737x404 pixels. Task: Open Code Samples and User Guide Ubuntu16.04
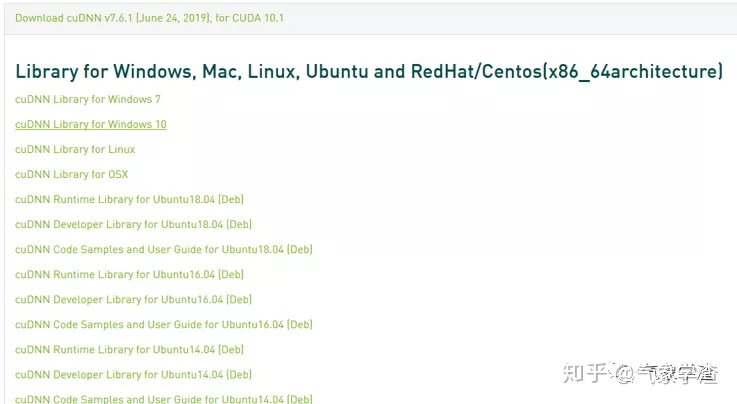click(x=164, y=325)
